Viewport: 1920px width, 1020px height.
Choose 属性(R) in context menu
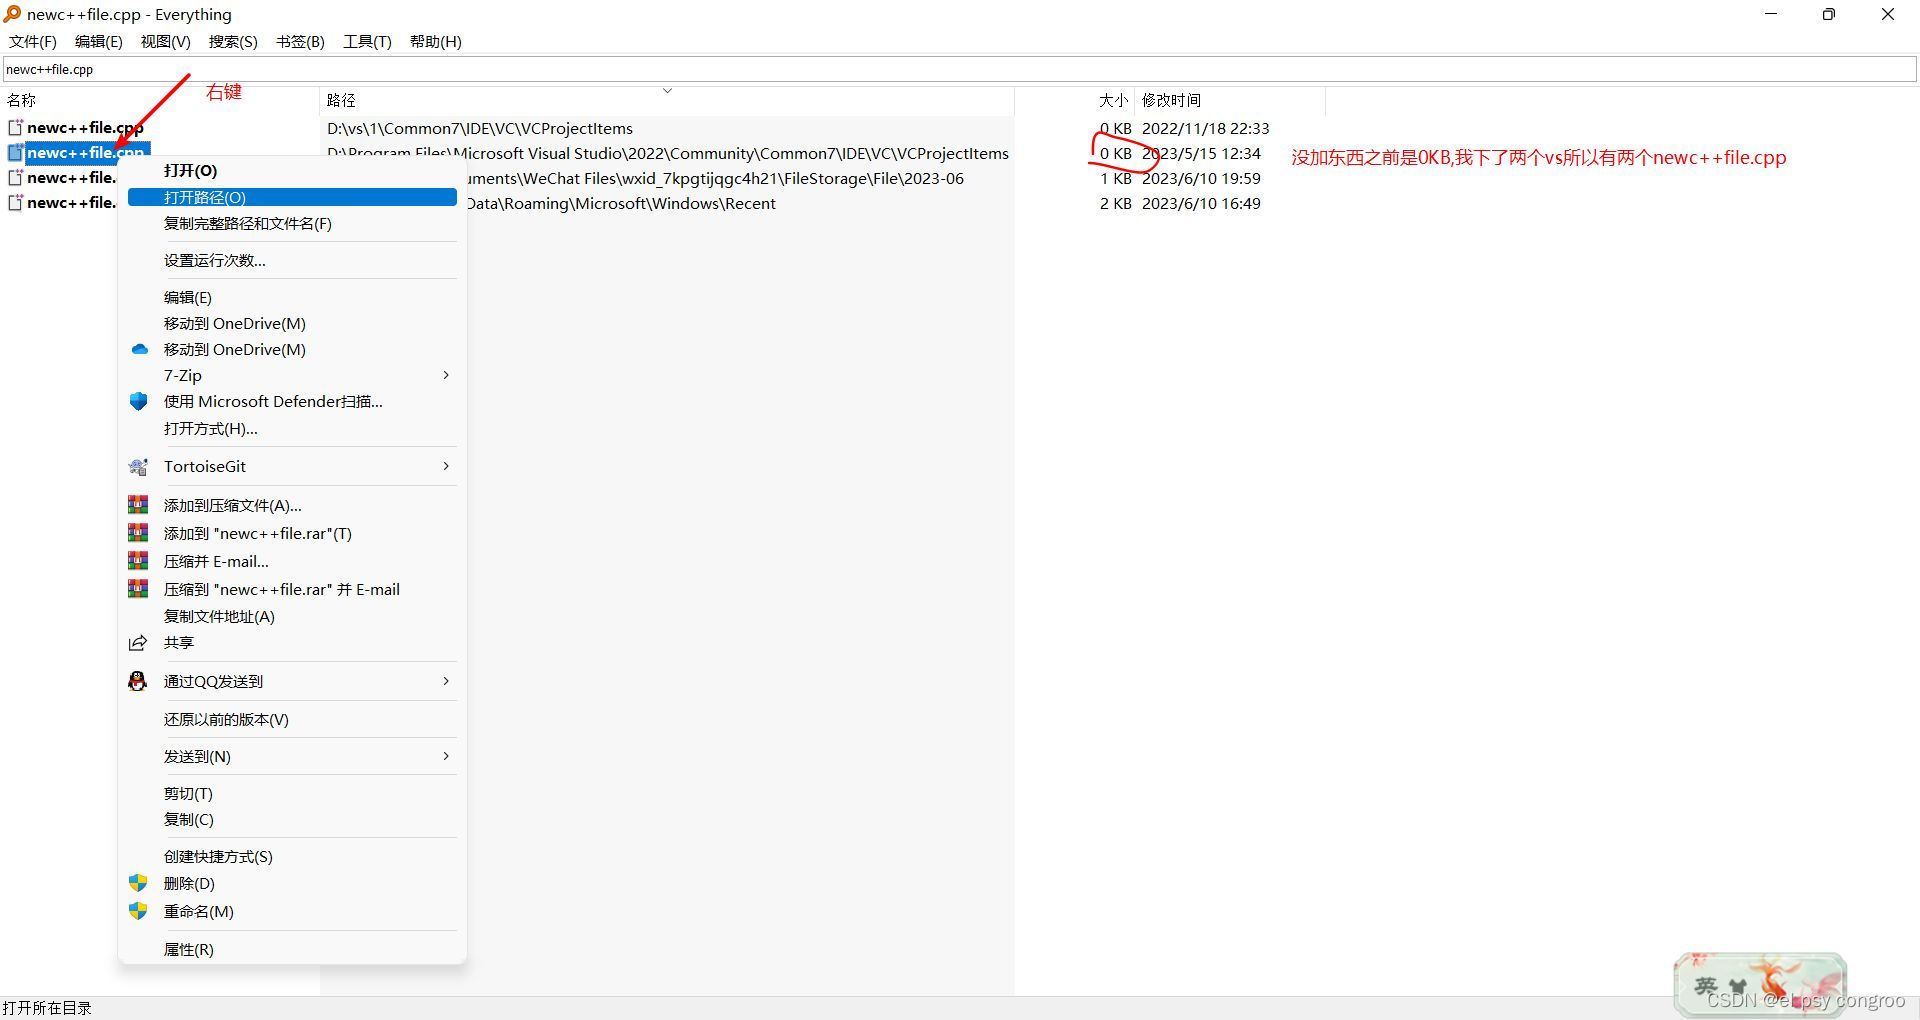292,949
